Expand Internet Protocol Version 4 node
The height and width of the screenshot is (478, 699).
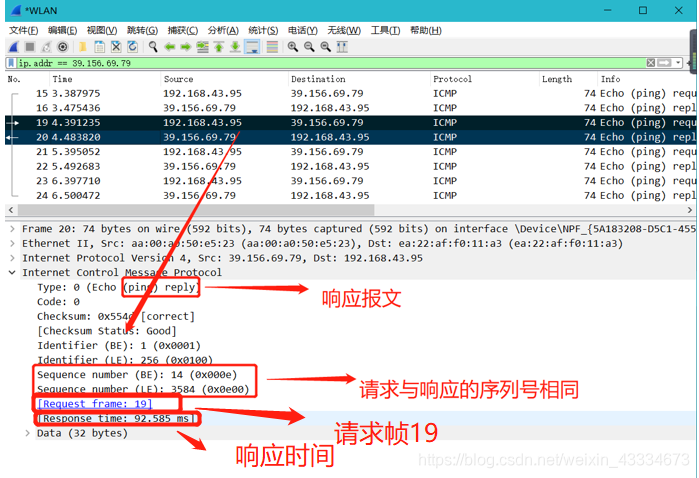(x=12, y=258)
